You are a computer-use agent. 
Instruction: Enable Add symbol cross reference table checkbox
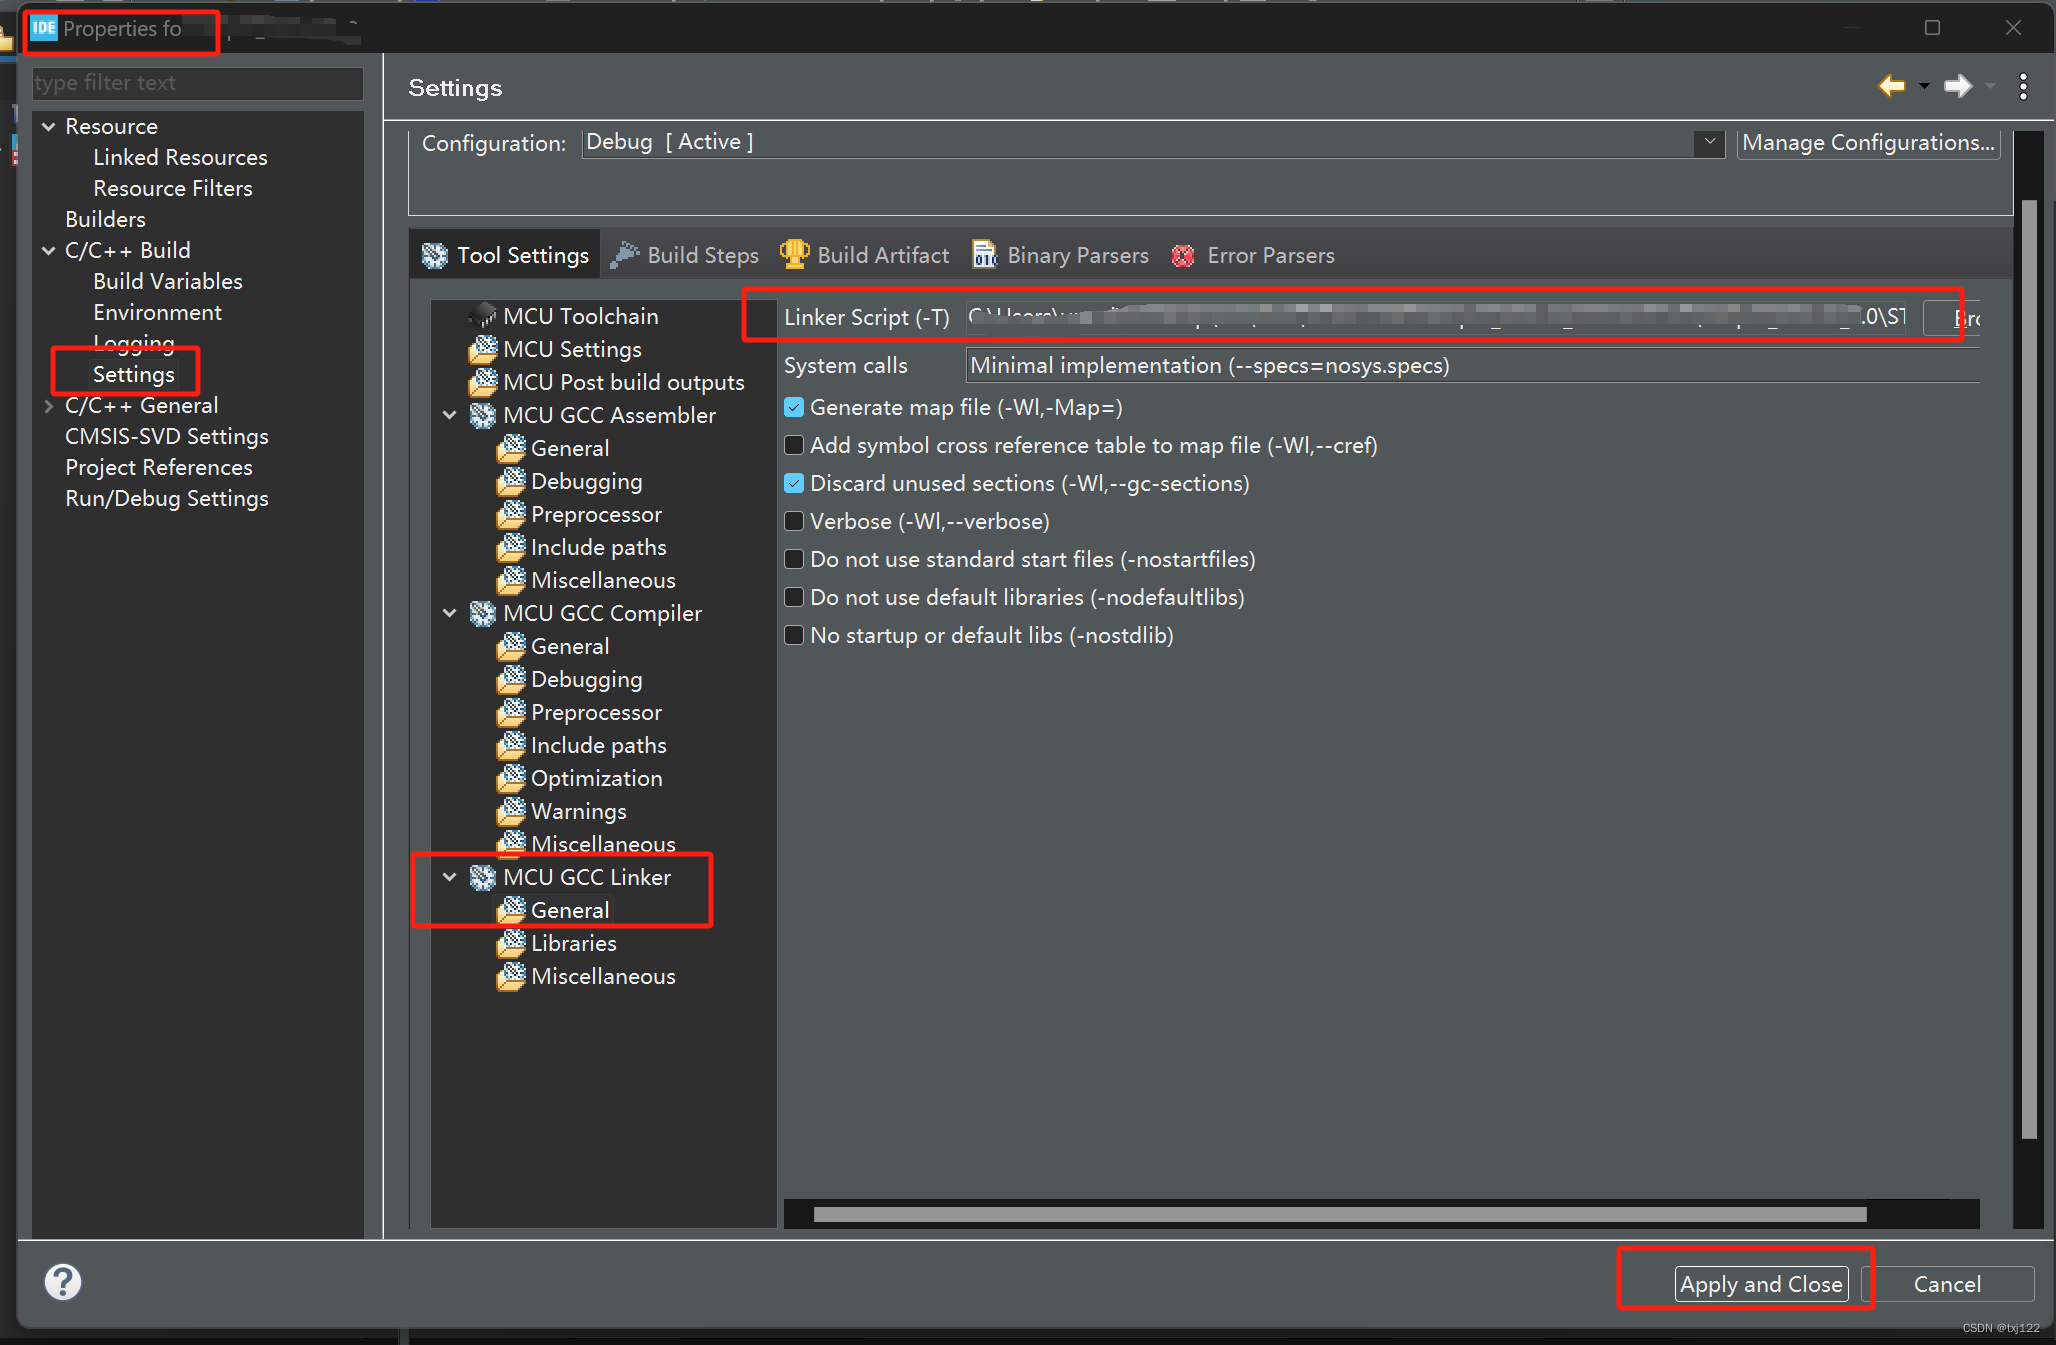791,444
